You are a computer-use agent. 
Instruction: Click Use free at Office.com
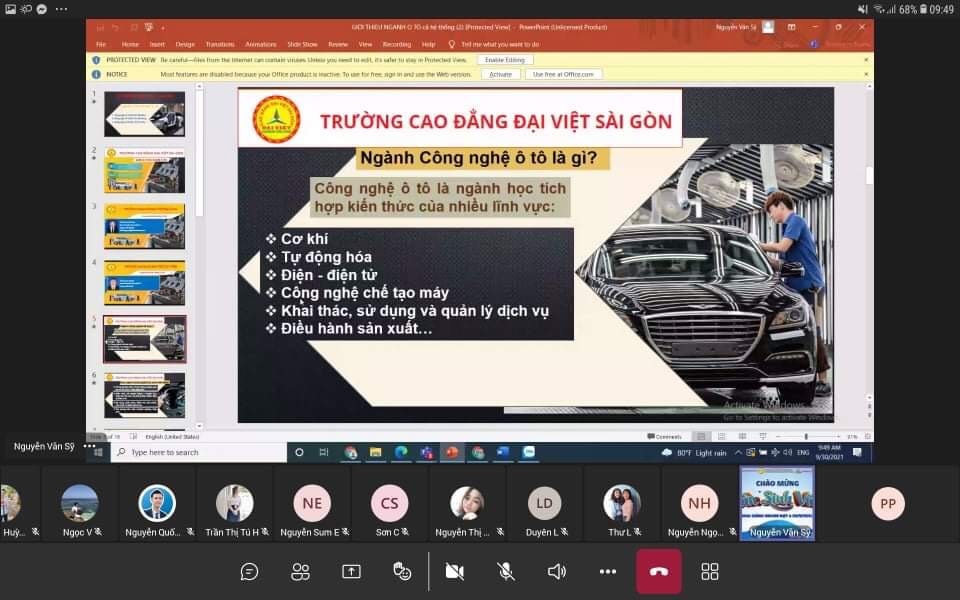point(563,74)
